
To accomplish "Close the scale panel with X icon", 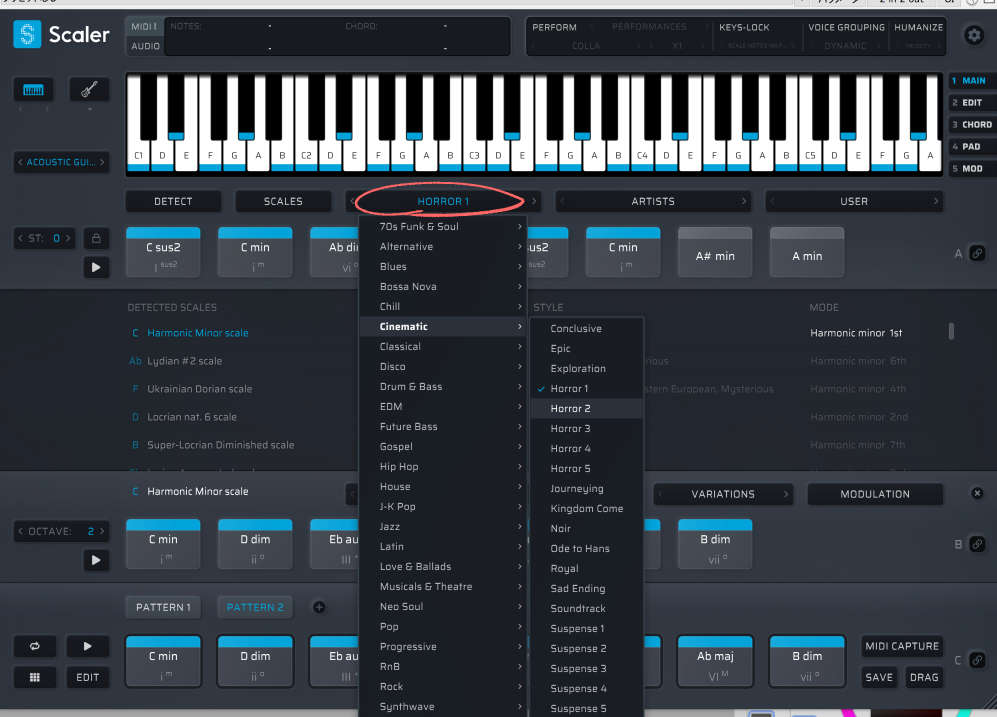I will (x=977, y=493).
